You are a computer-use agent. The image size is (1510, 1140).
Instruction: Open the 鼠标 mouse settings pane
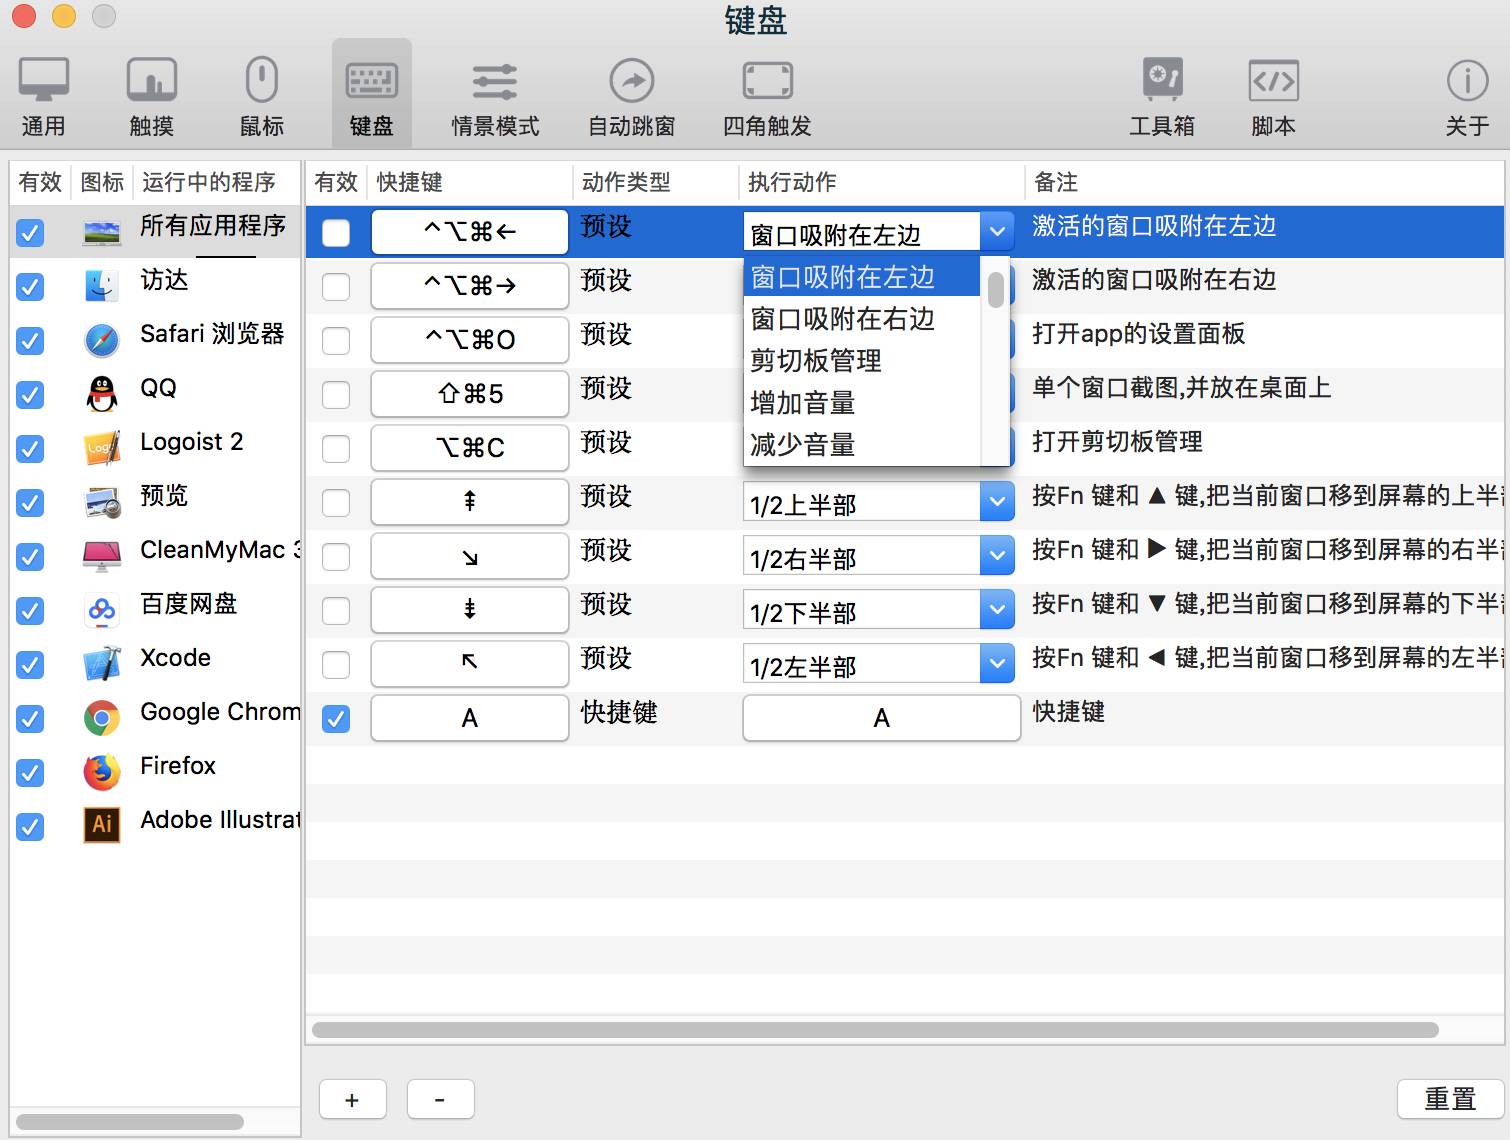pyautogui.click(x=262, y=96)
